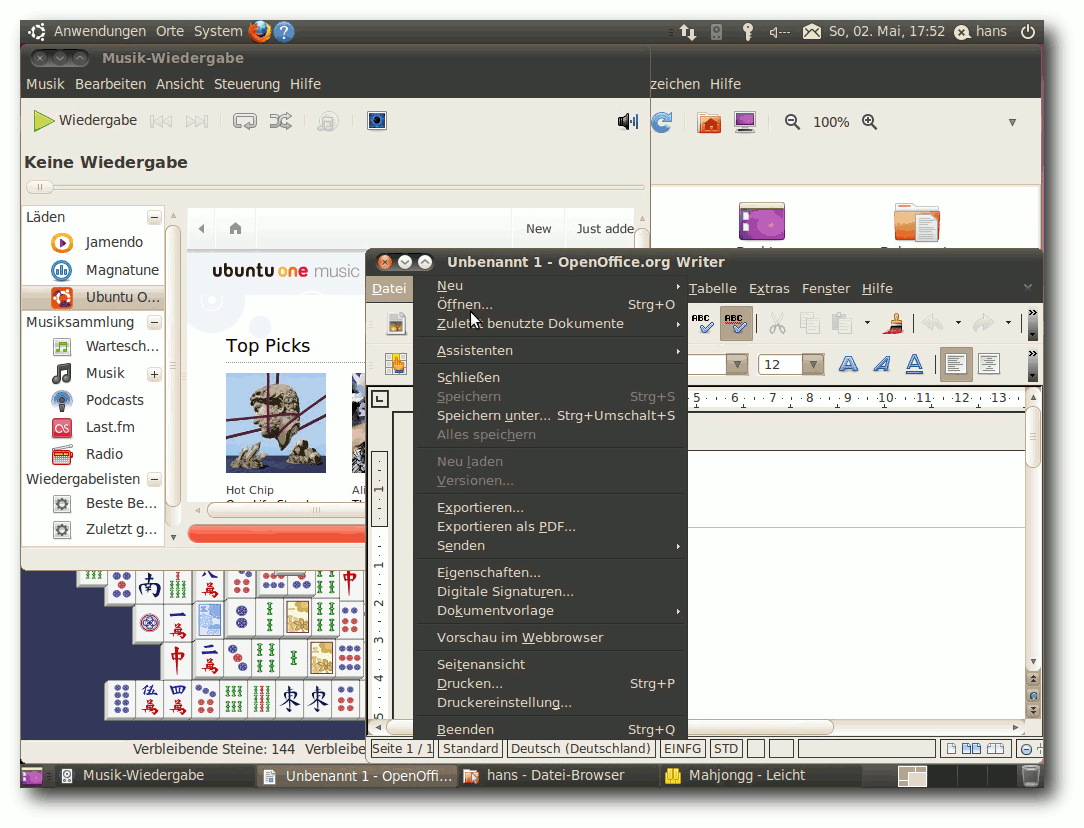This screenshot has height=828, width=1084.
Task: Open the font size dropdown
Action: click(814, 364)
